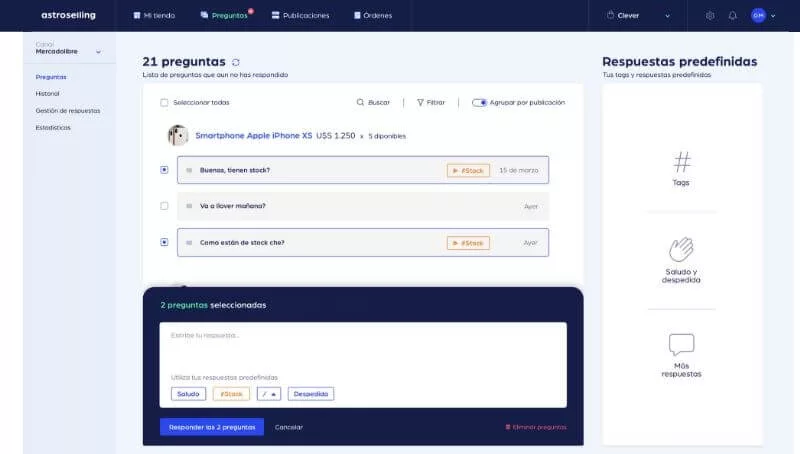800x454 pixels.
Task: Click the refresh icon beside 21 preguntas
Action: (x=236, y=62)
